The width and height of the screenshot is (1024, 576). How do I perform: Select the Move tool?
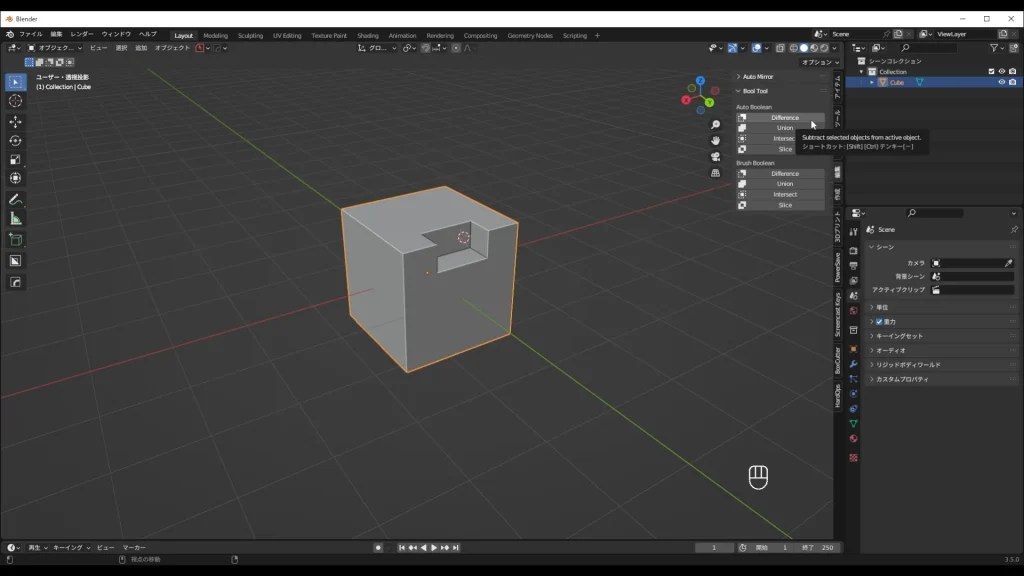click(x=15, y=121)
